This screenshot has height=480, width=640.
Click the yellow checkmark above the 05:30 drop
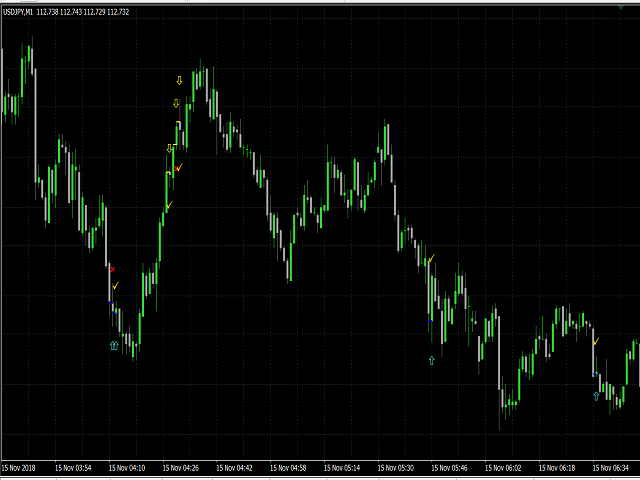432,260
